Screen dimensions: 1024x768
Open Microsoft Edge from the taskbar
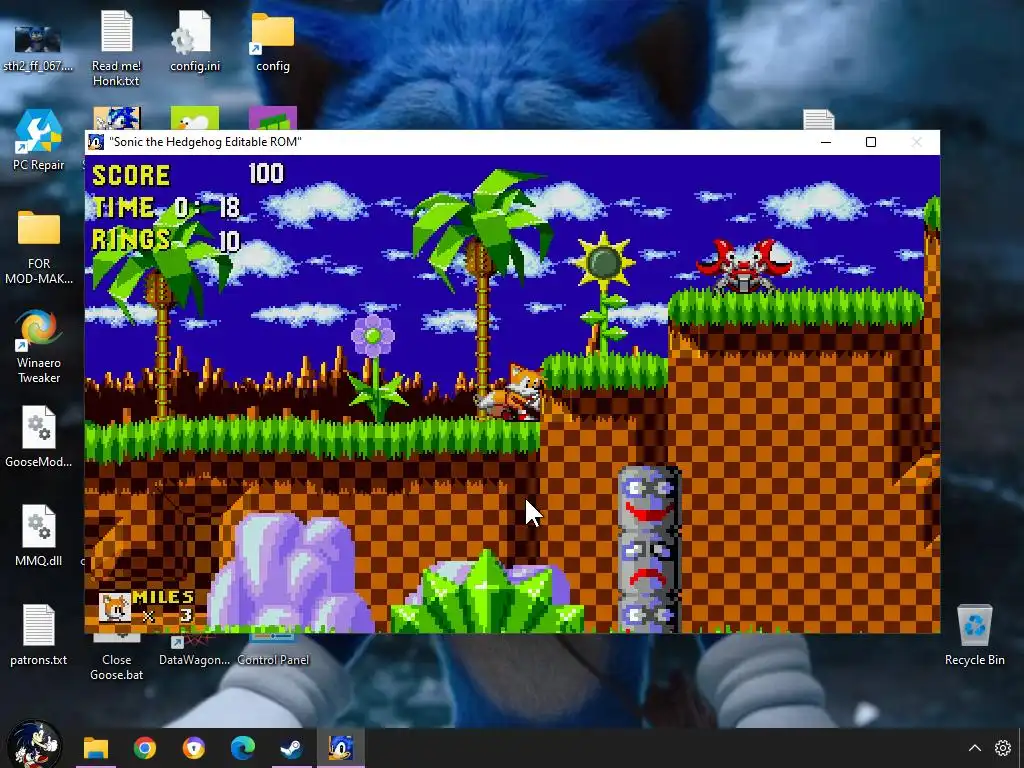pyautogui.click(x=243, y=748)
